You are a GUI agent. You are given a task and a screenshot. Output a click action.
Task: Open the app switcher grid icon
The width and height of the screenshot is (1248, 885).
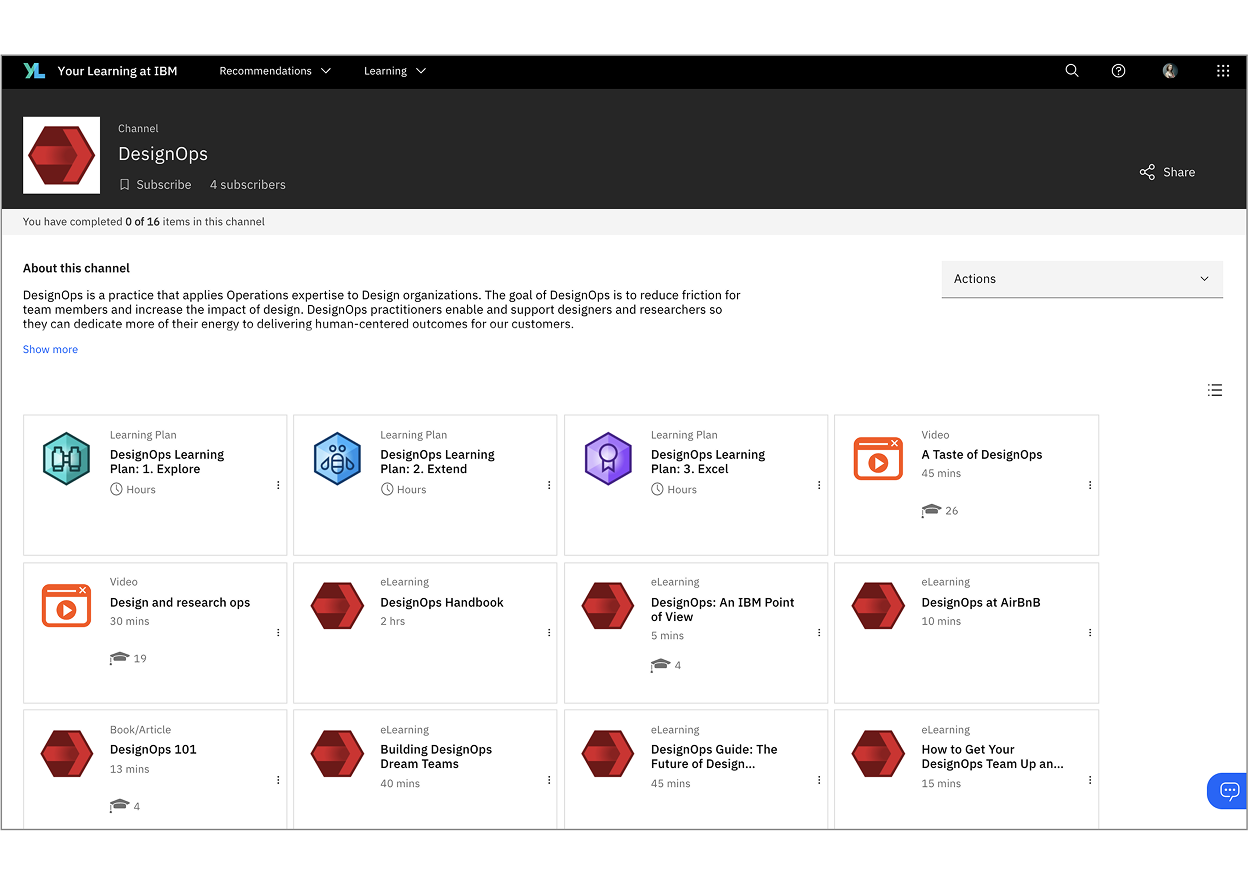[x=1223, y=71]
